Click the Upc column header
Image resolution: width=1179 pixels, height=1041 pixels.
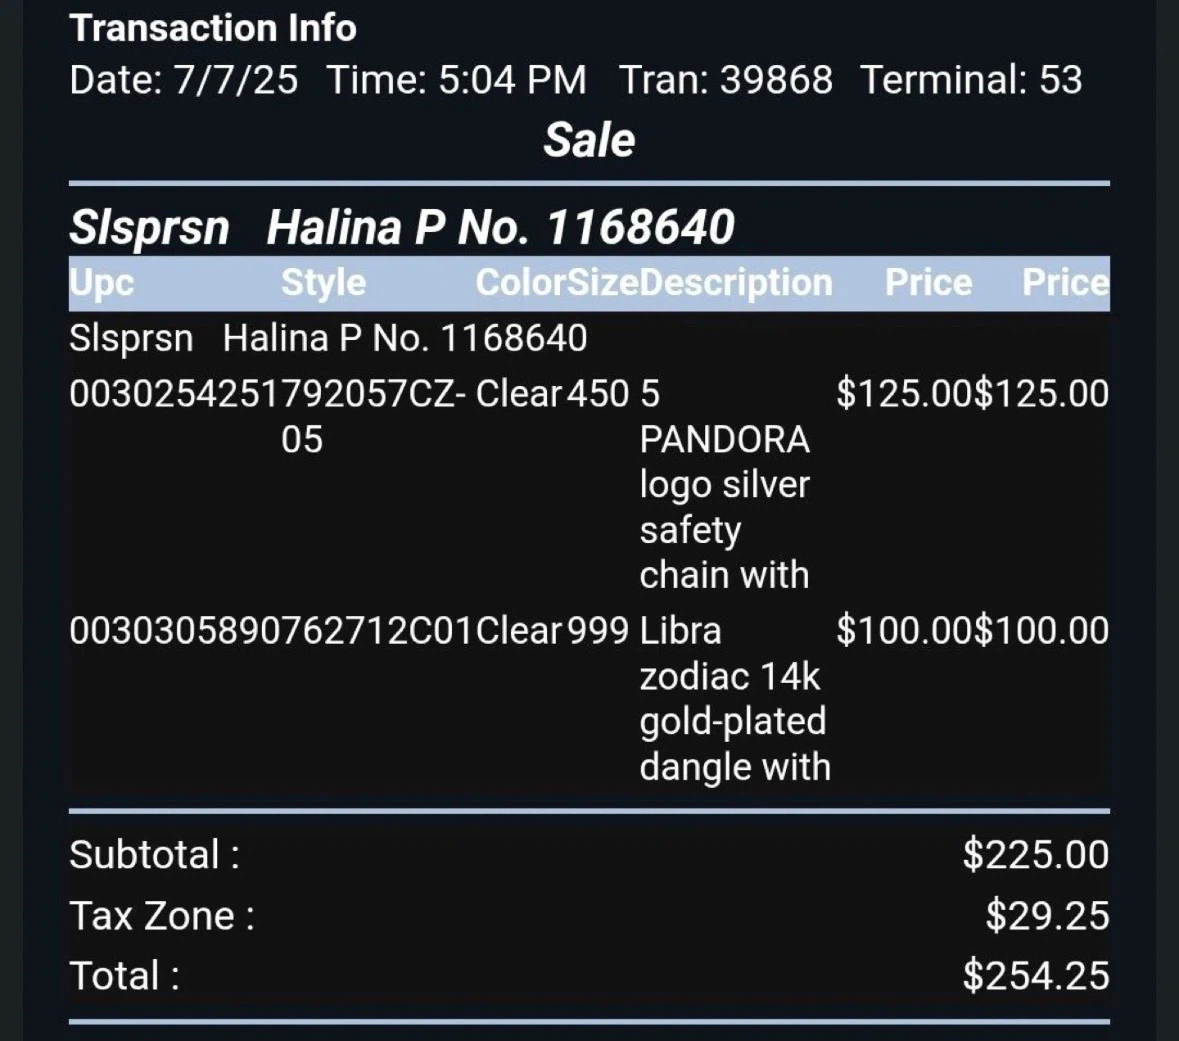102,283
